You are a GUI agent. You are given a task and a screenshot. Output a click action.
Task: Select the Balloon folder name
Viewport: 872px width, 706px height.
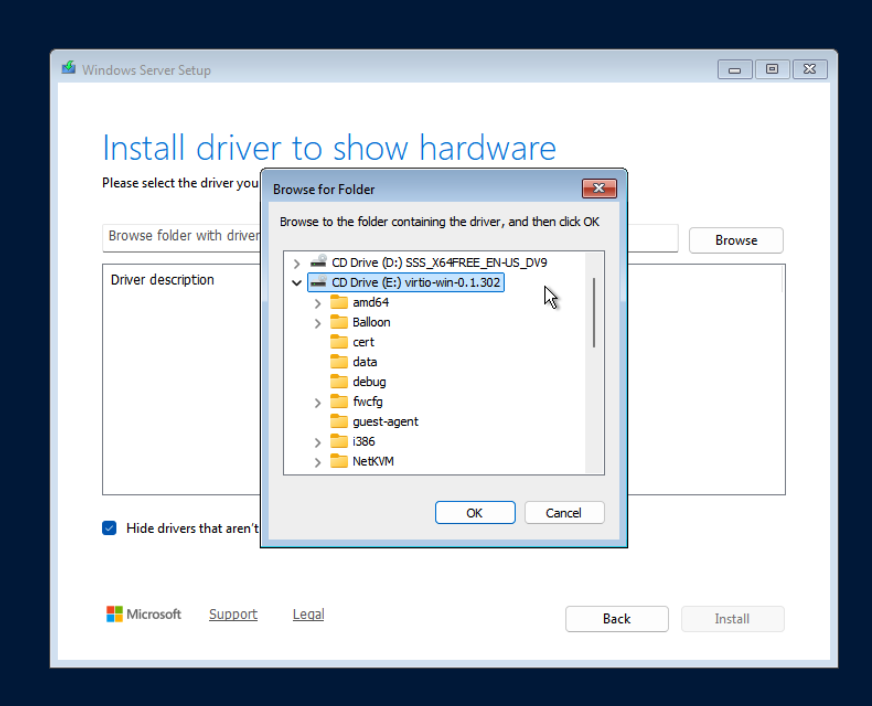(x=371, y=322)
